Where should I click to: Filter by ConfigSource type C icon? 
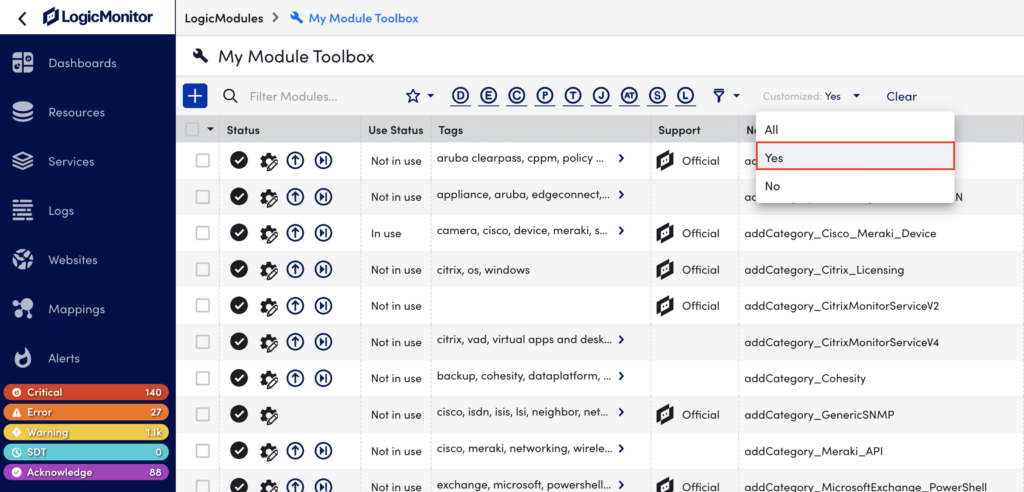click(517, 96)
